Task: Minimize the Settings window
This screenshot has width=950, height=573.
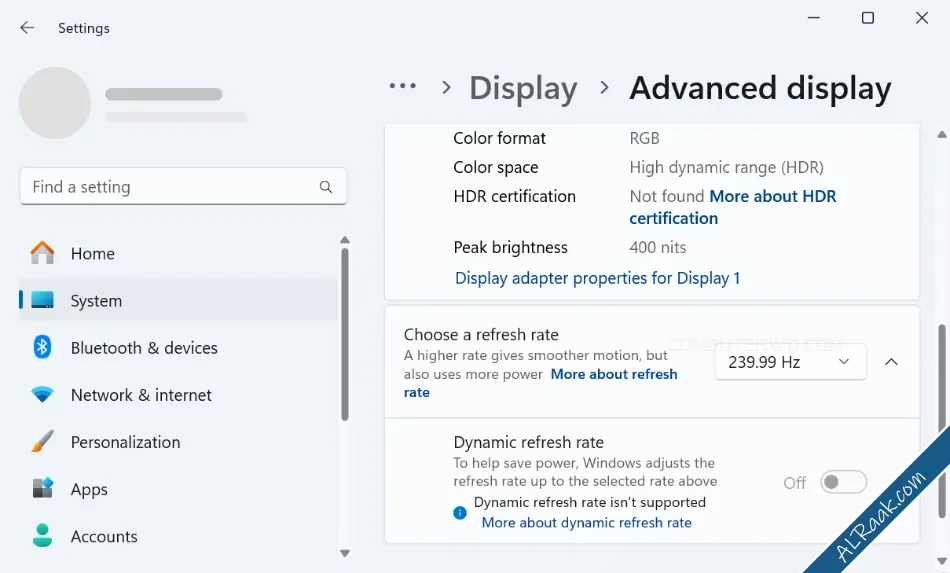Action: pos(814,18)
